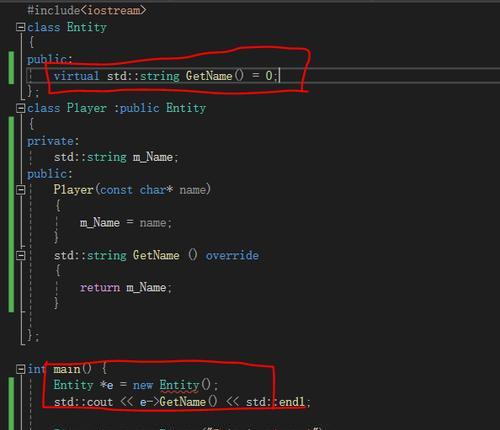Click const char* parameter type in constructor
This screenshot has width=500, height=430.
(136, 190)
